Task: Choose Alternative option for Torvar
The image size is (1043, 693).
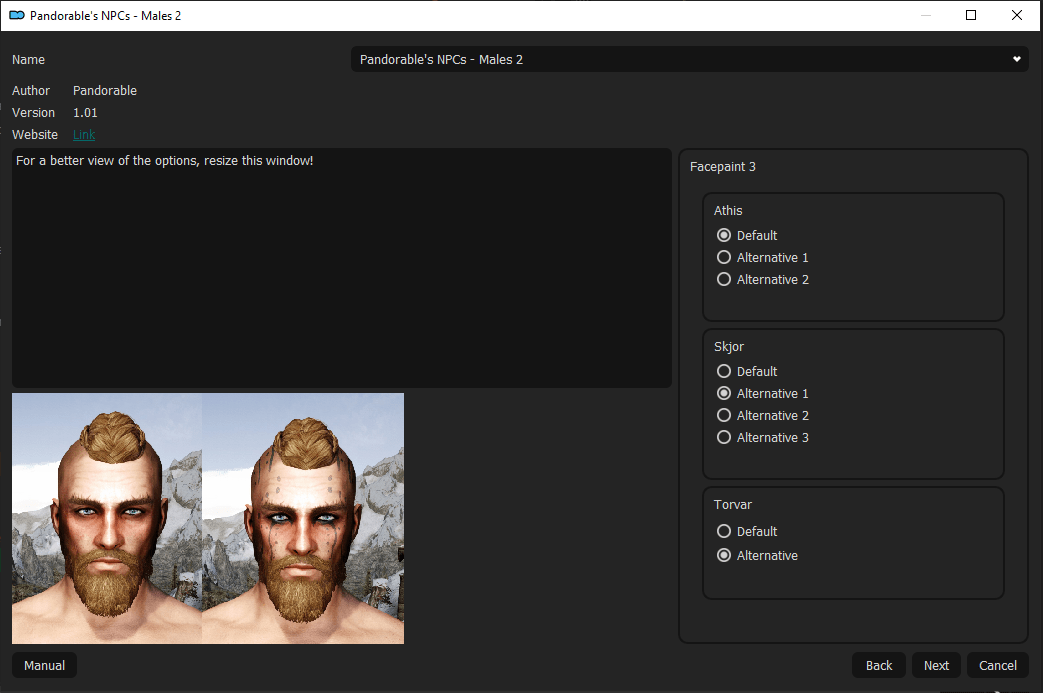Action: pyautogui.click(x=757, y=555)
